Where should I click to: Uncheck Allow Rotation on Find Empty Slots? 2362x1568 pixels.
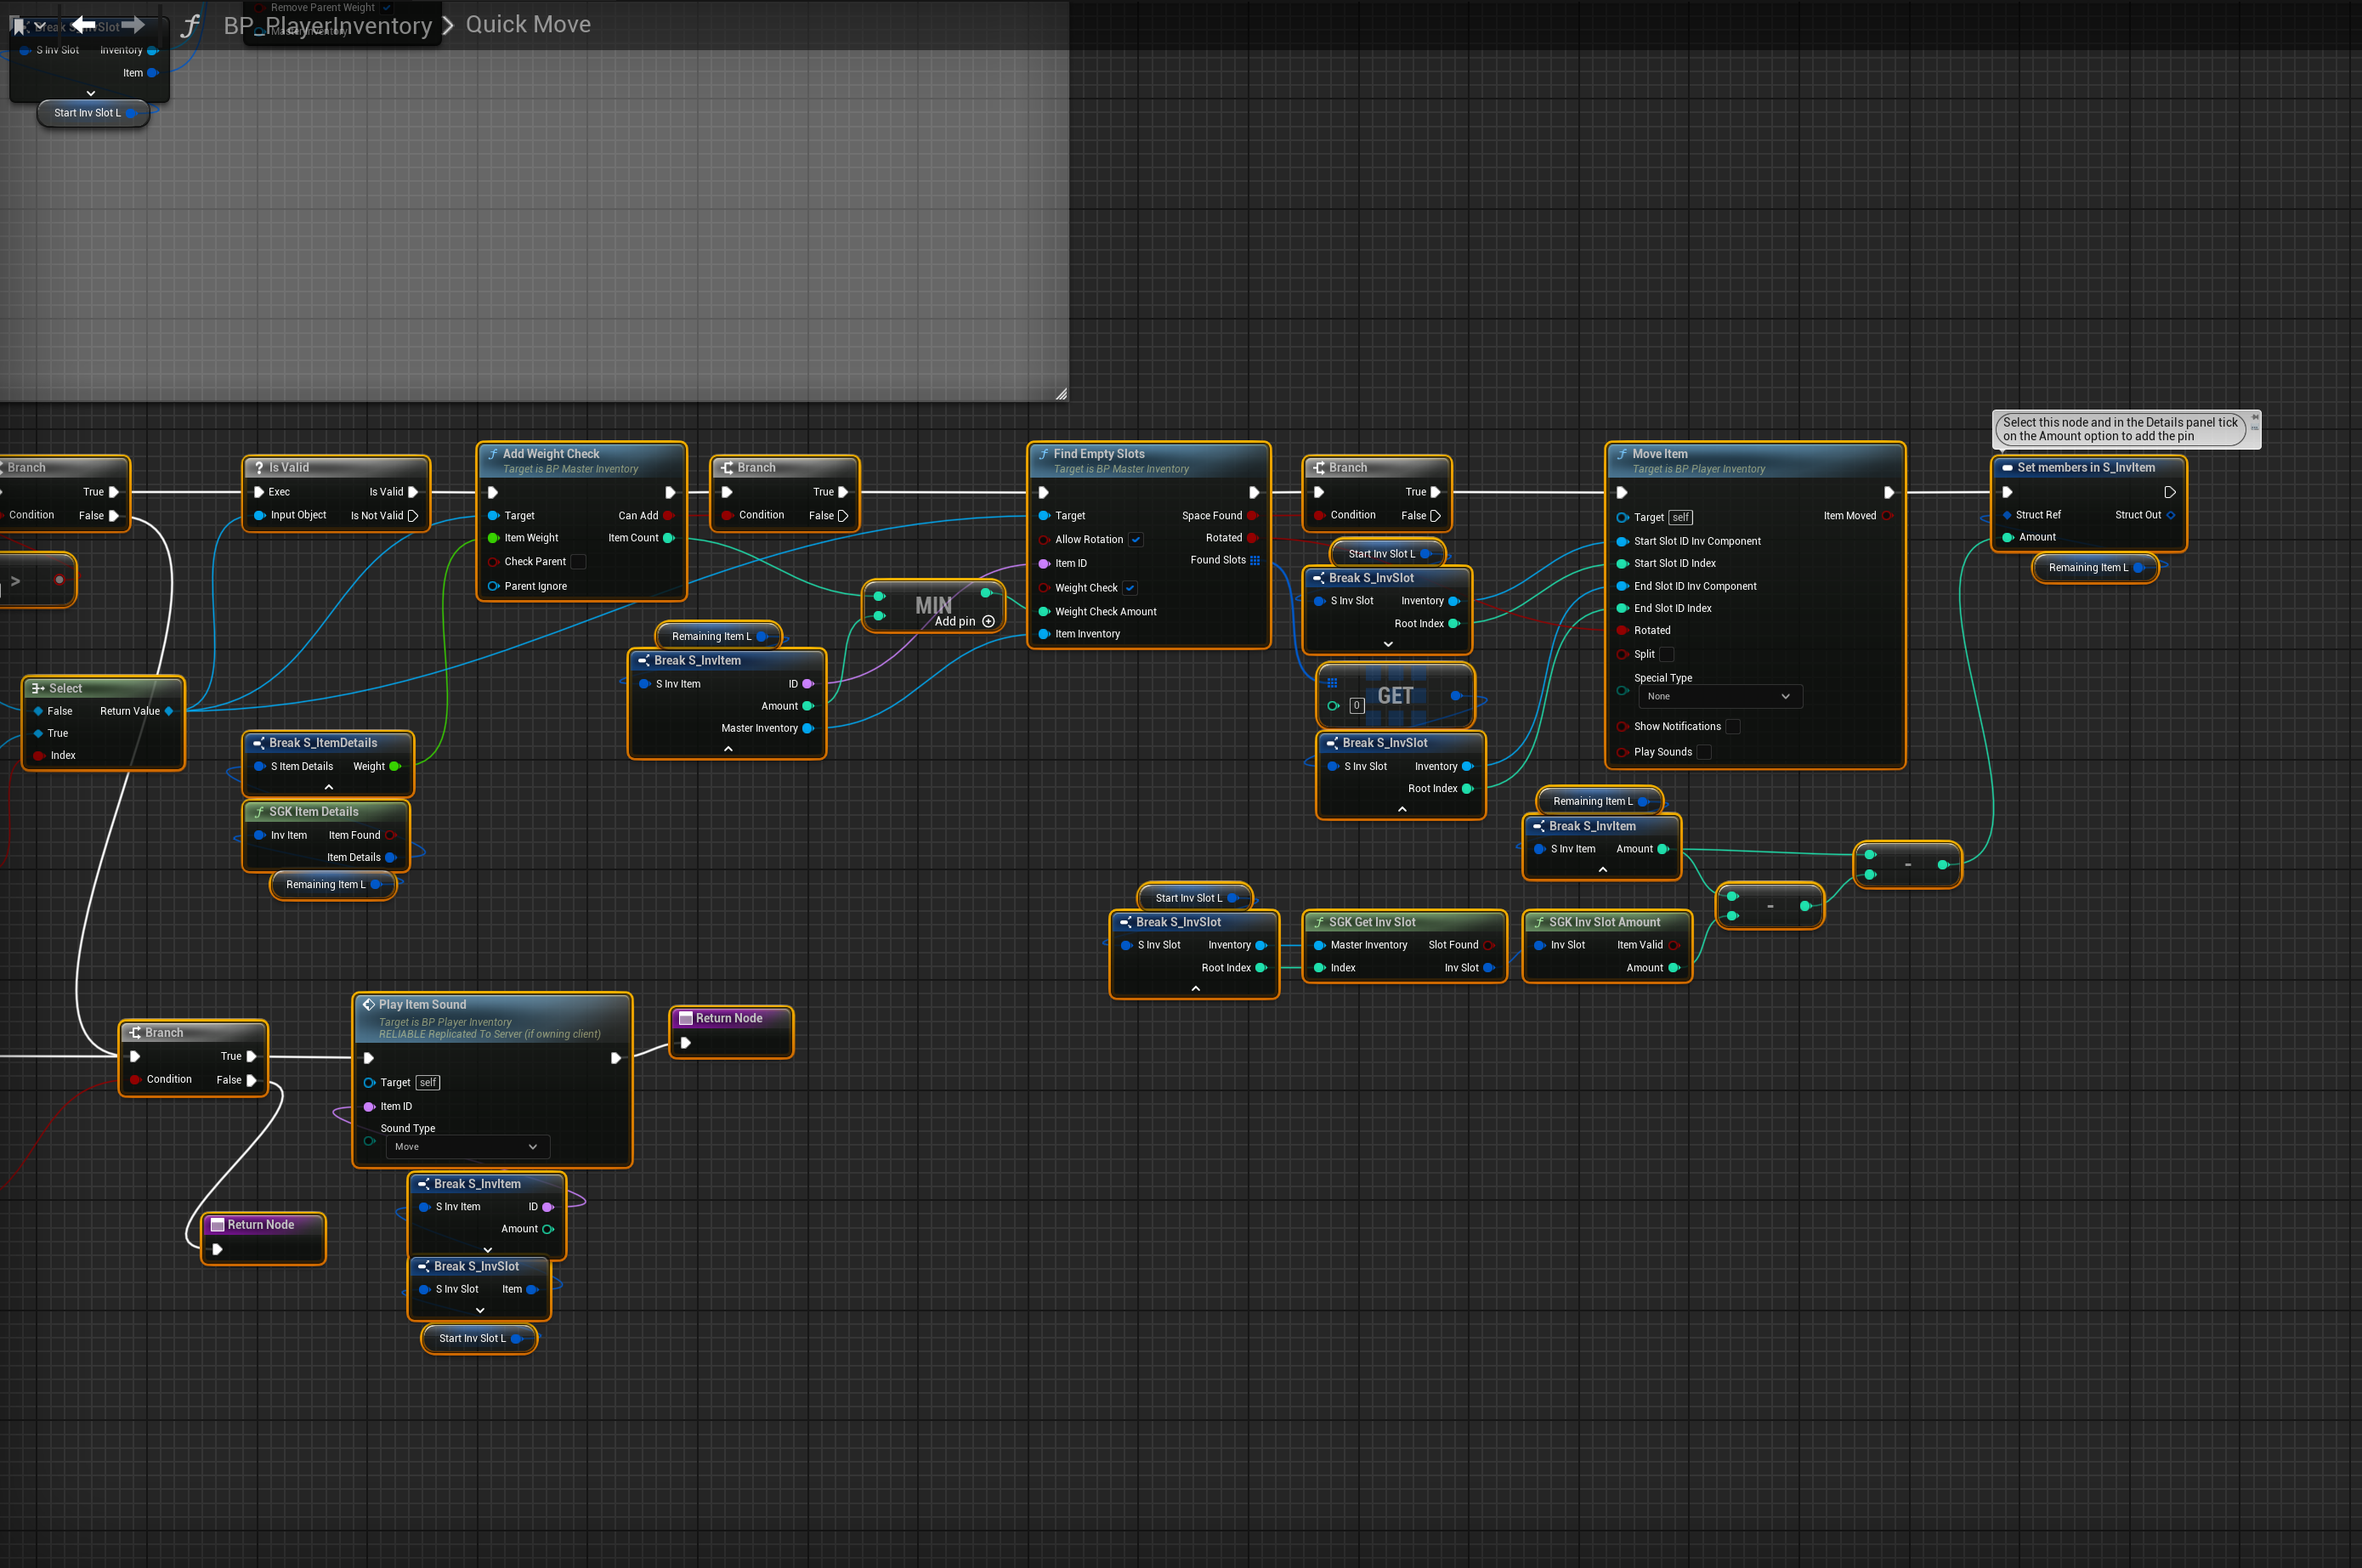1136,540
